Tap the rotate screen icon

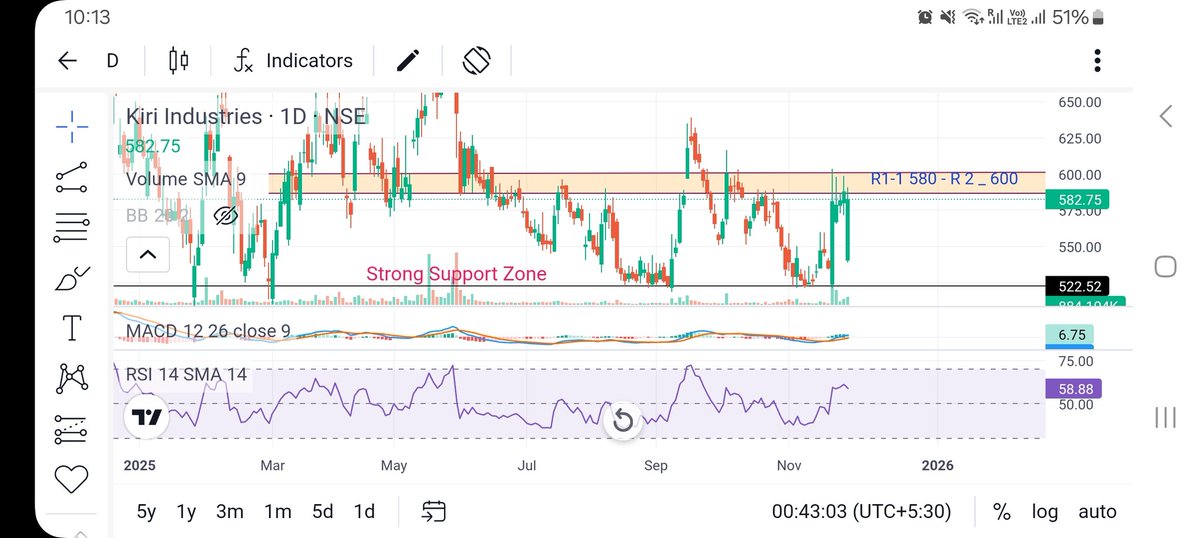(476, 61)
